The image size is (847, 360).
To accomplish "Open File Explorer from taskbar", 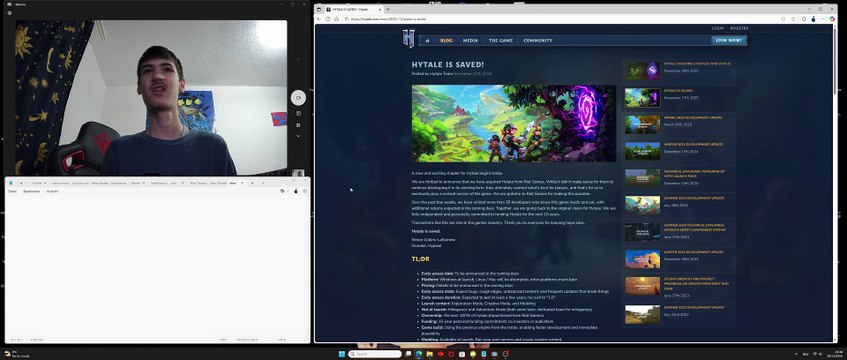I will [x=429, y=354].
